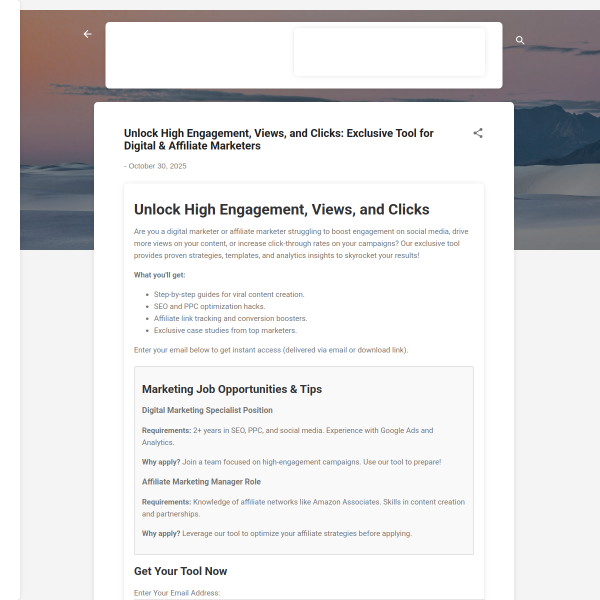Image resolution: width=600 pixels, height=600 pixels.
Task: Click the 'Enter your email below' instruction line
Action: pyautogui.click(x=270, y=350)
